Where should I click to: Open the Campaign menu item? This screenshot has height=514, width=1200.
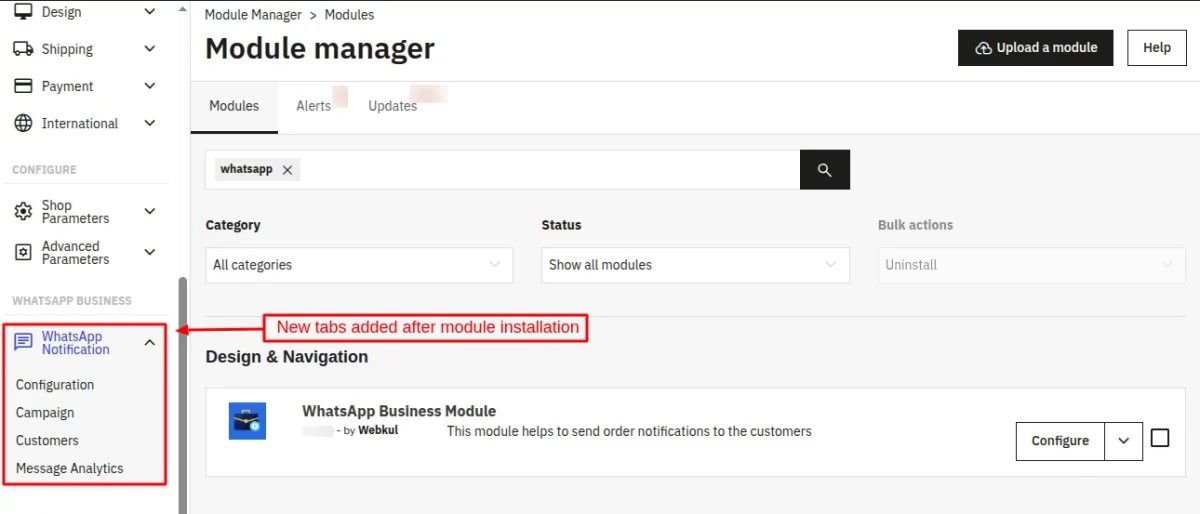point(45,413)
